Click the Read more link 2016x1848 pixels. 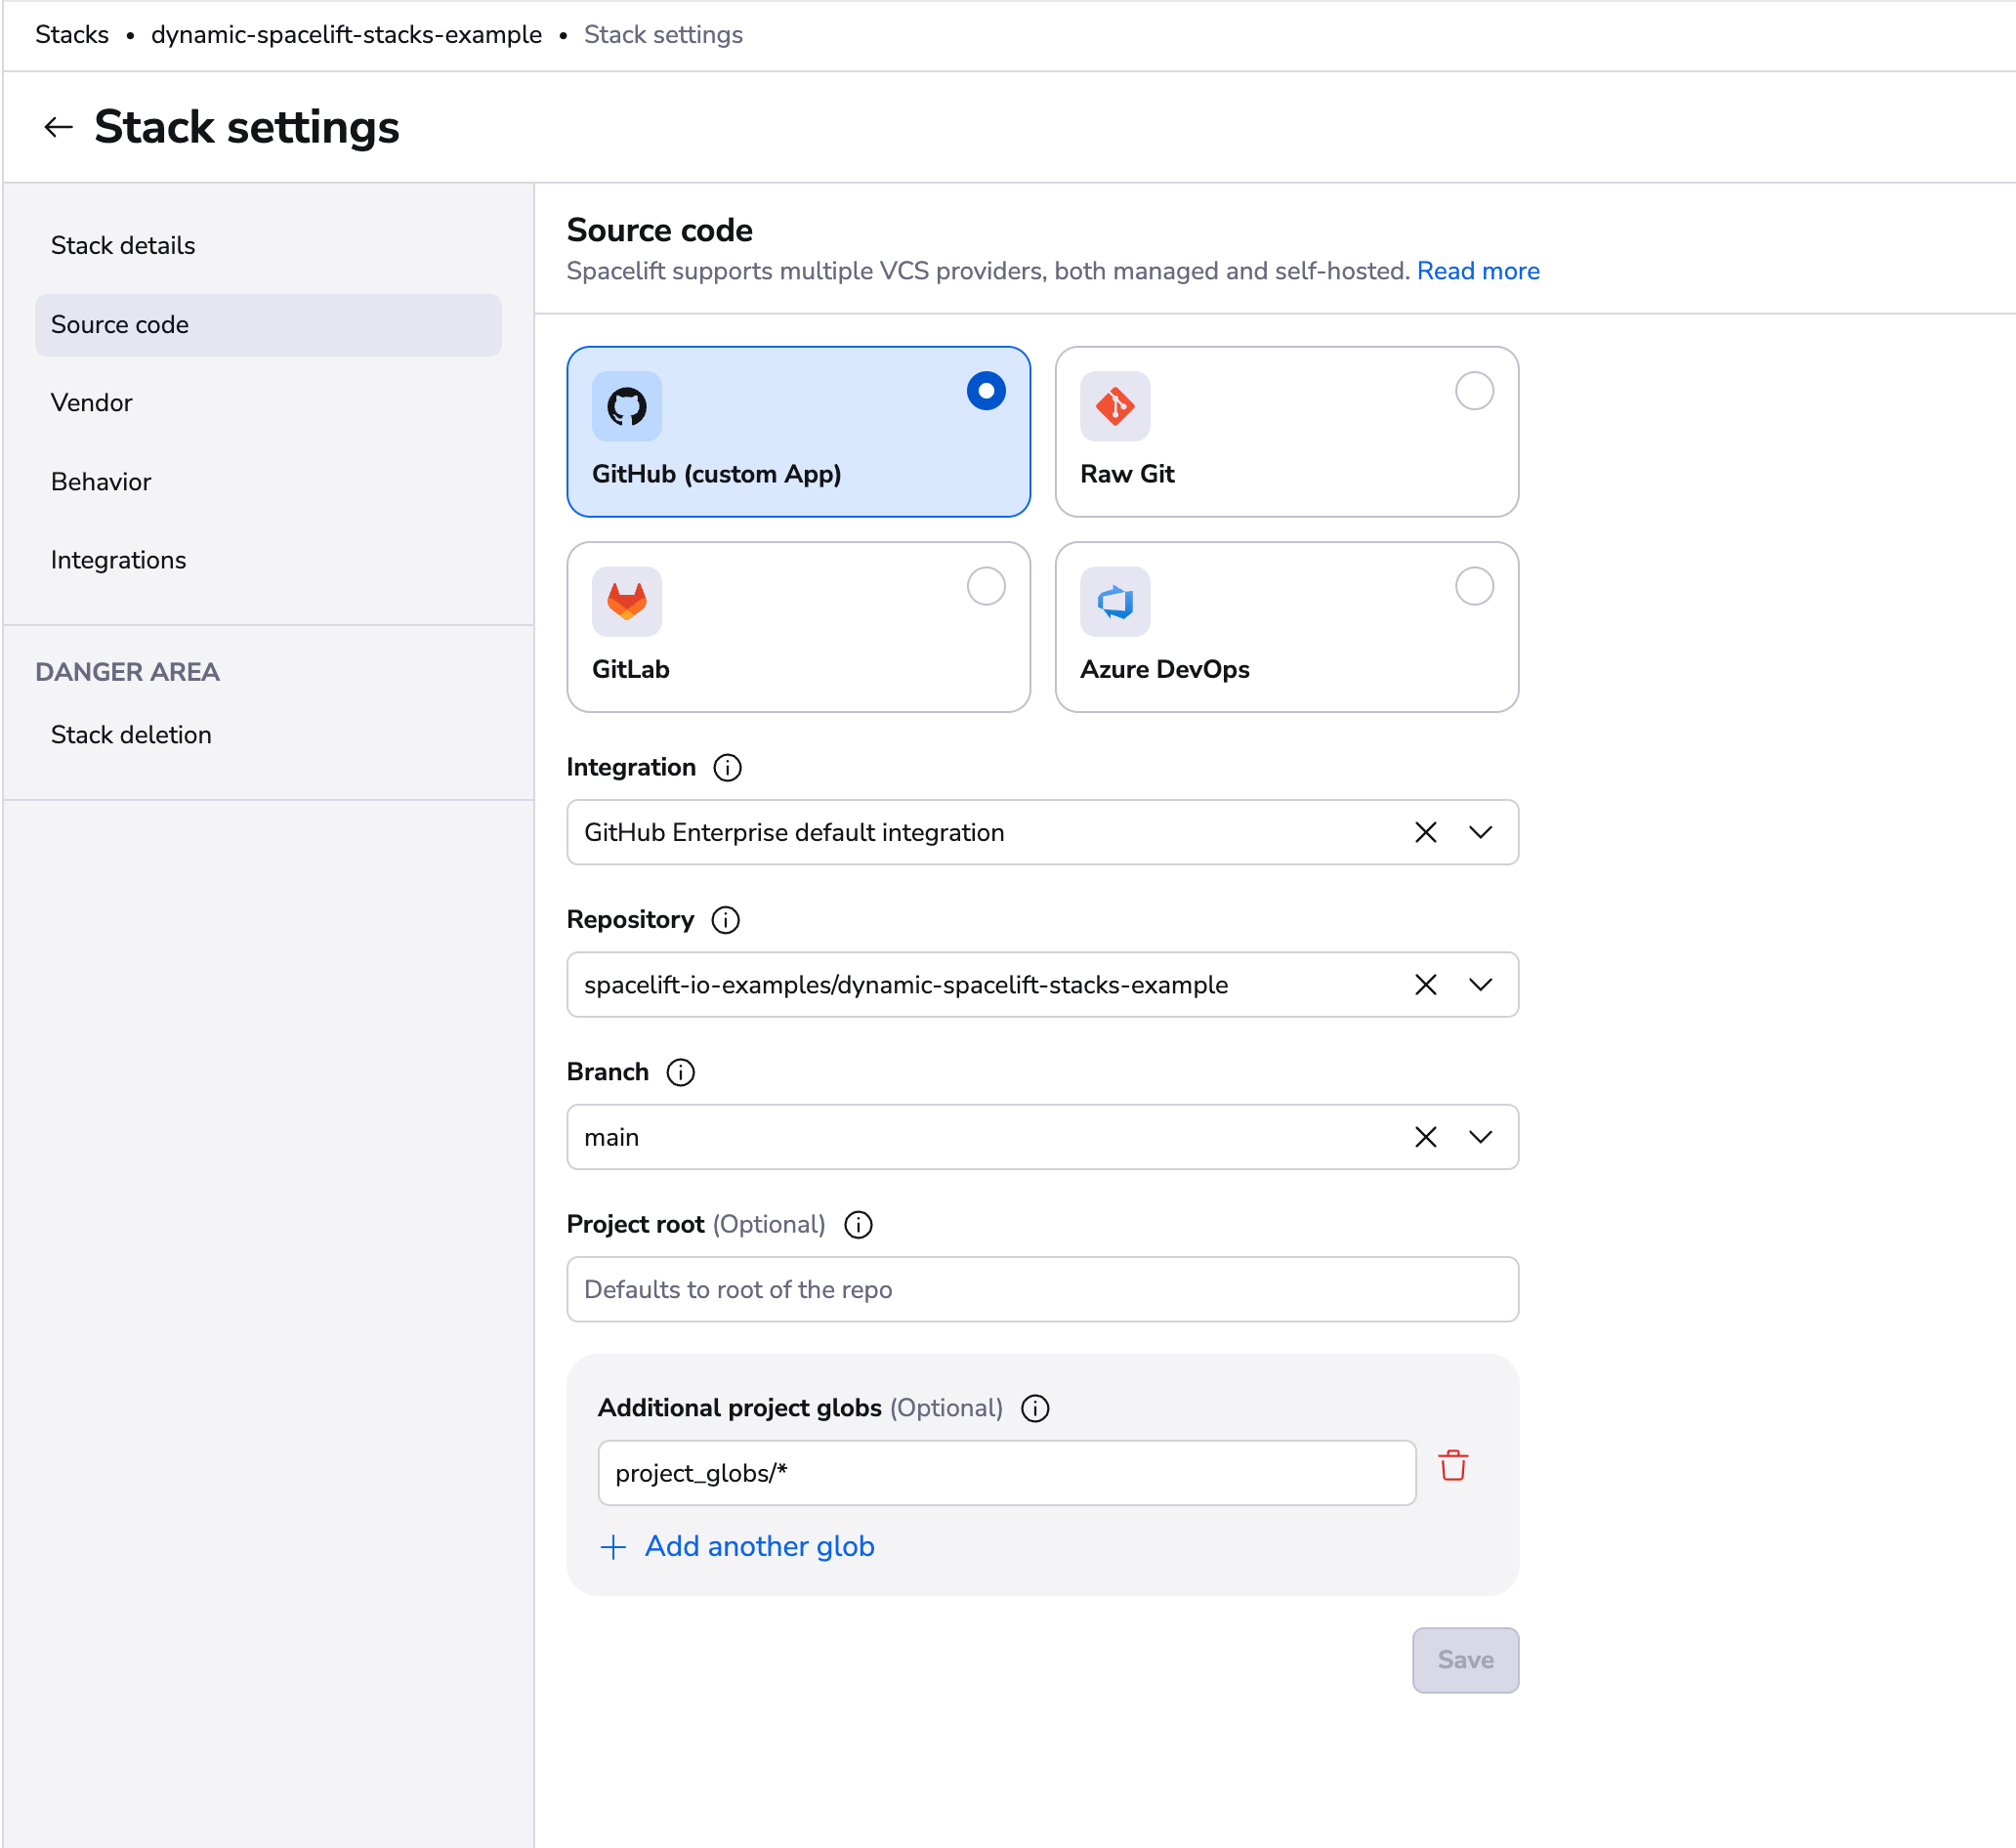tap(1477, 271)
